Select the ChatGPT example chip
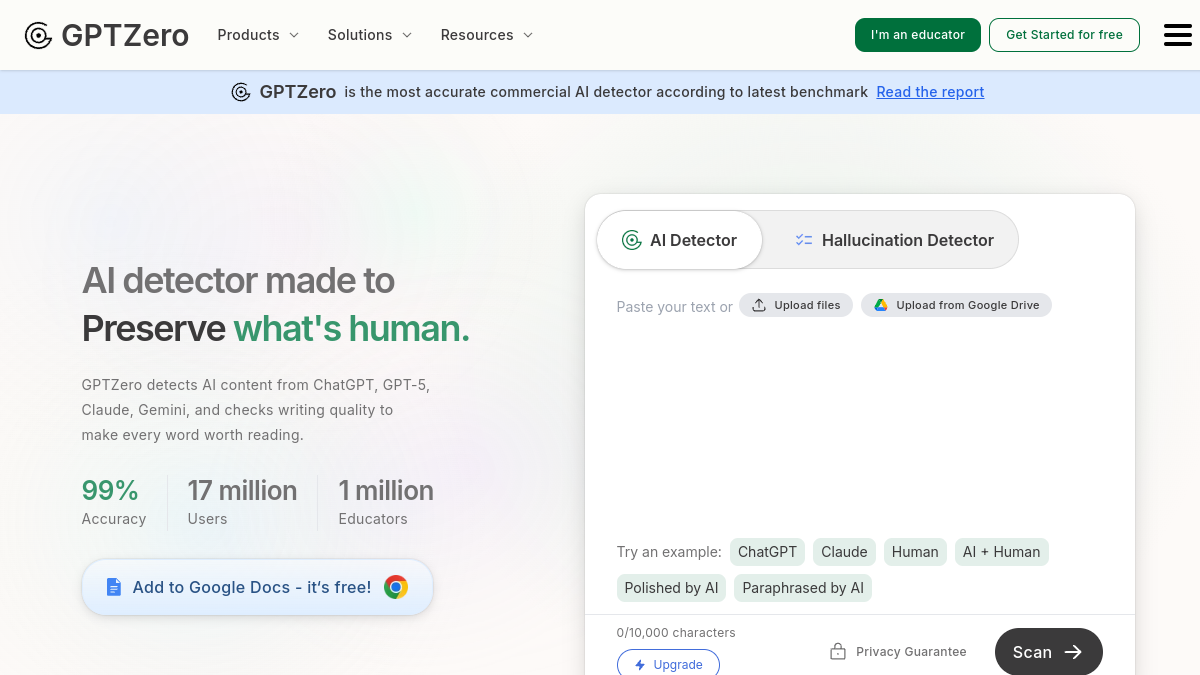The height and width of the screenshot is (675, 1200). pyautogui.click(x=768, y=552)
